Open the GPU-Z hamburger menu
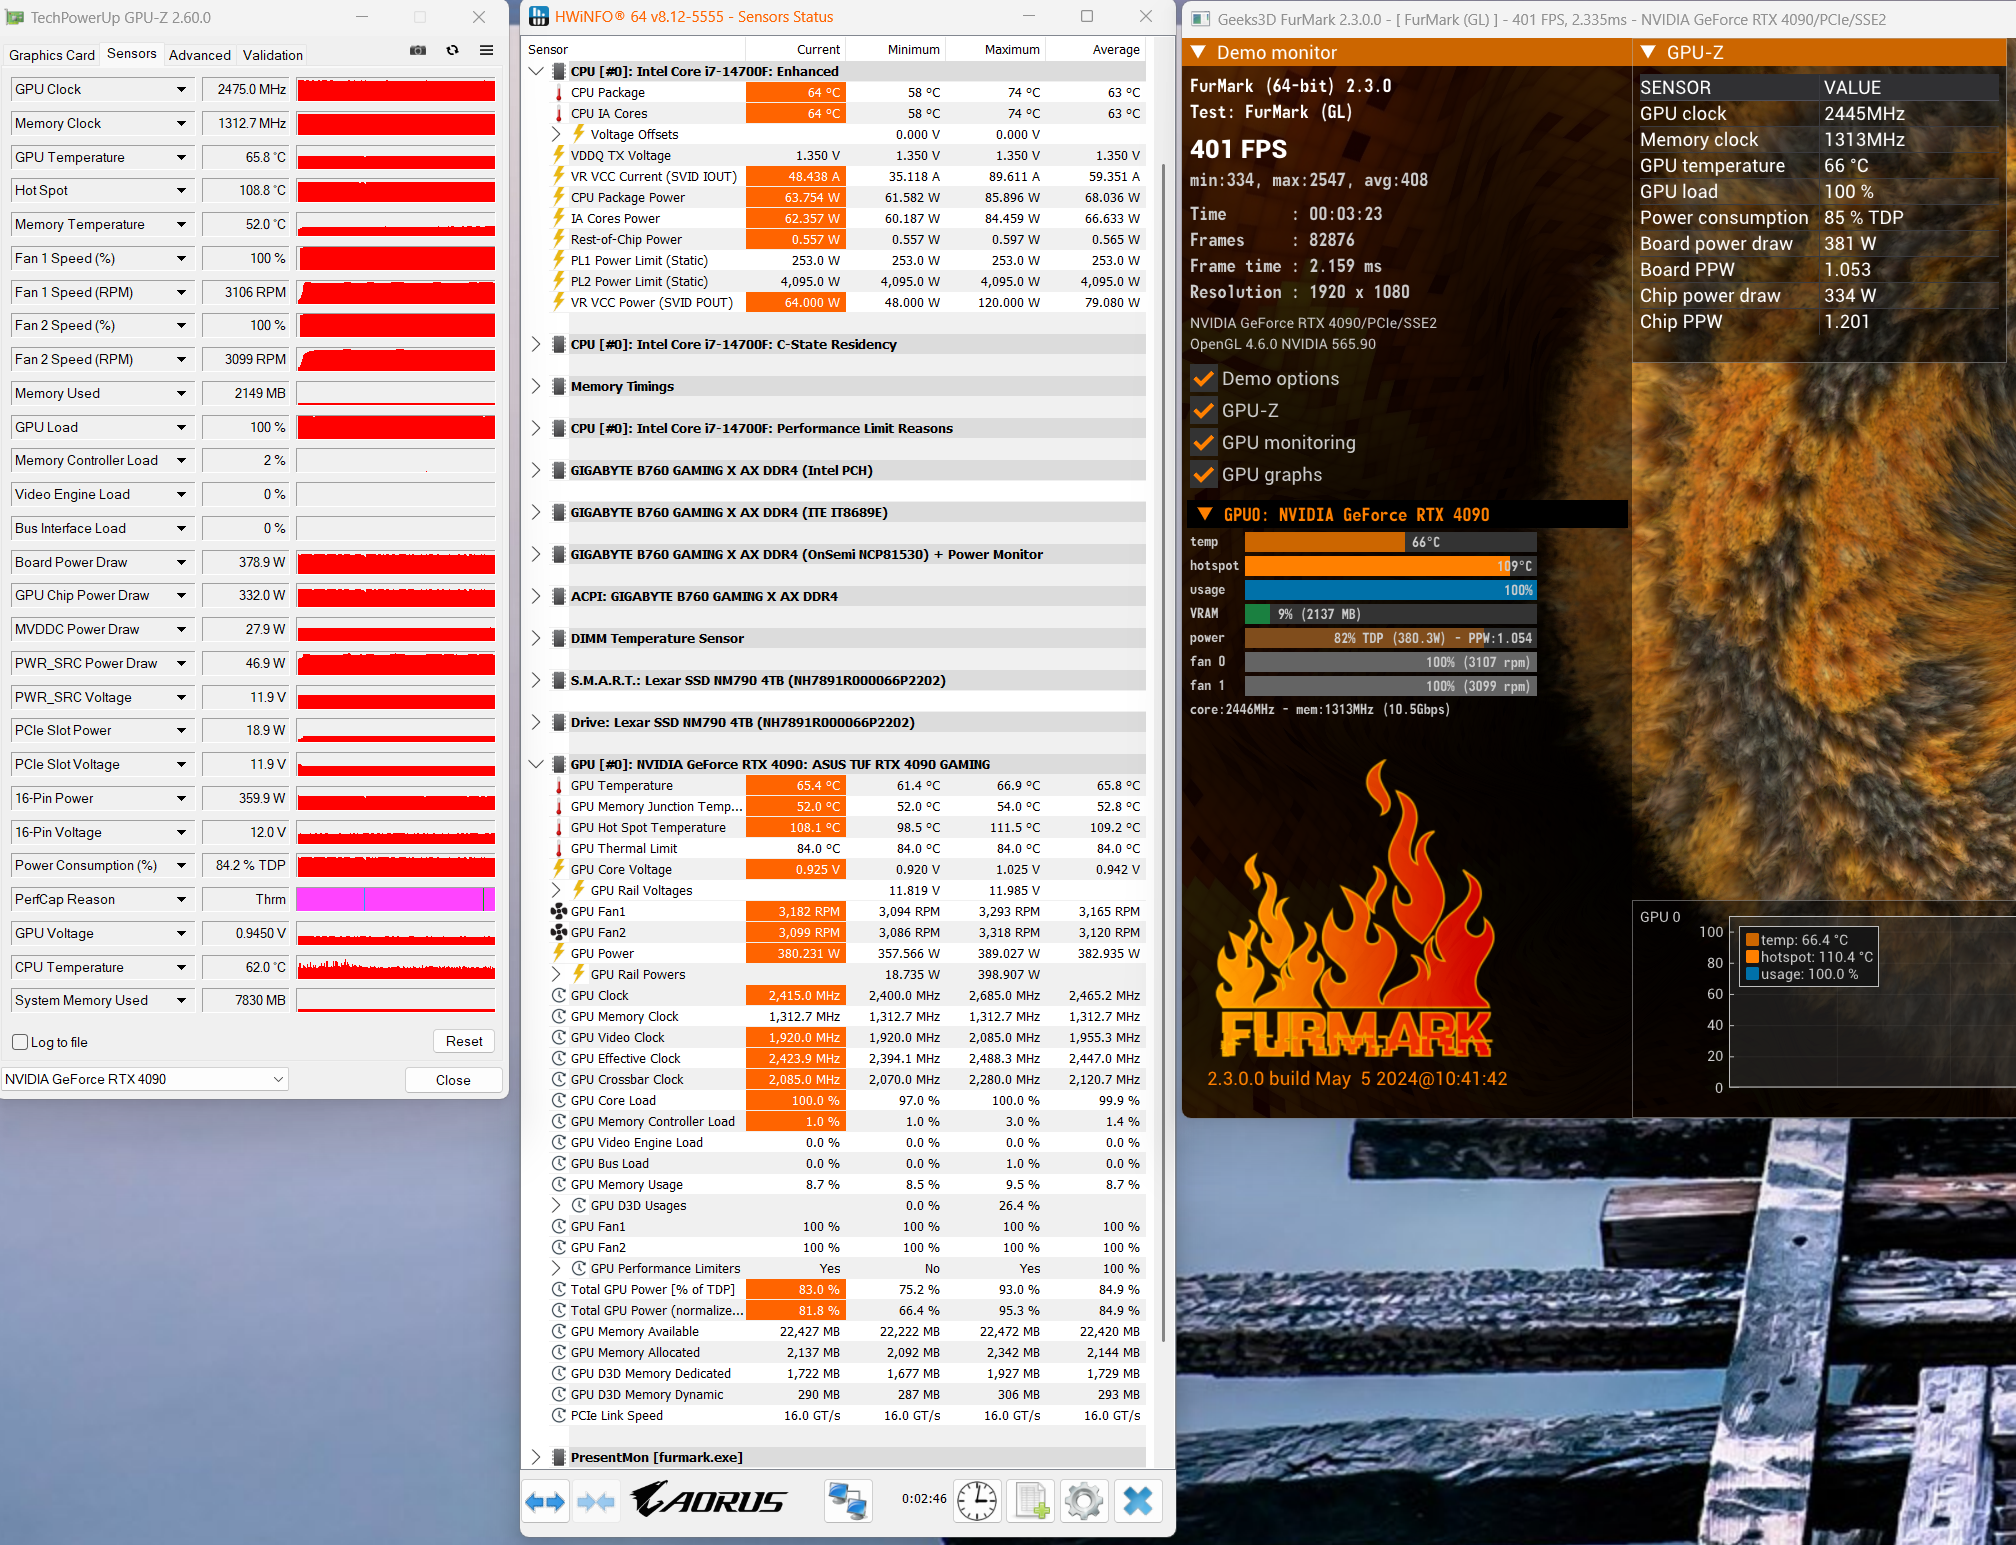This screenshot has width=2016, height=1545. 486,50
